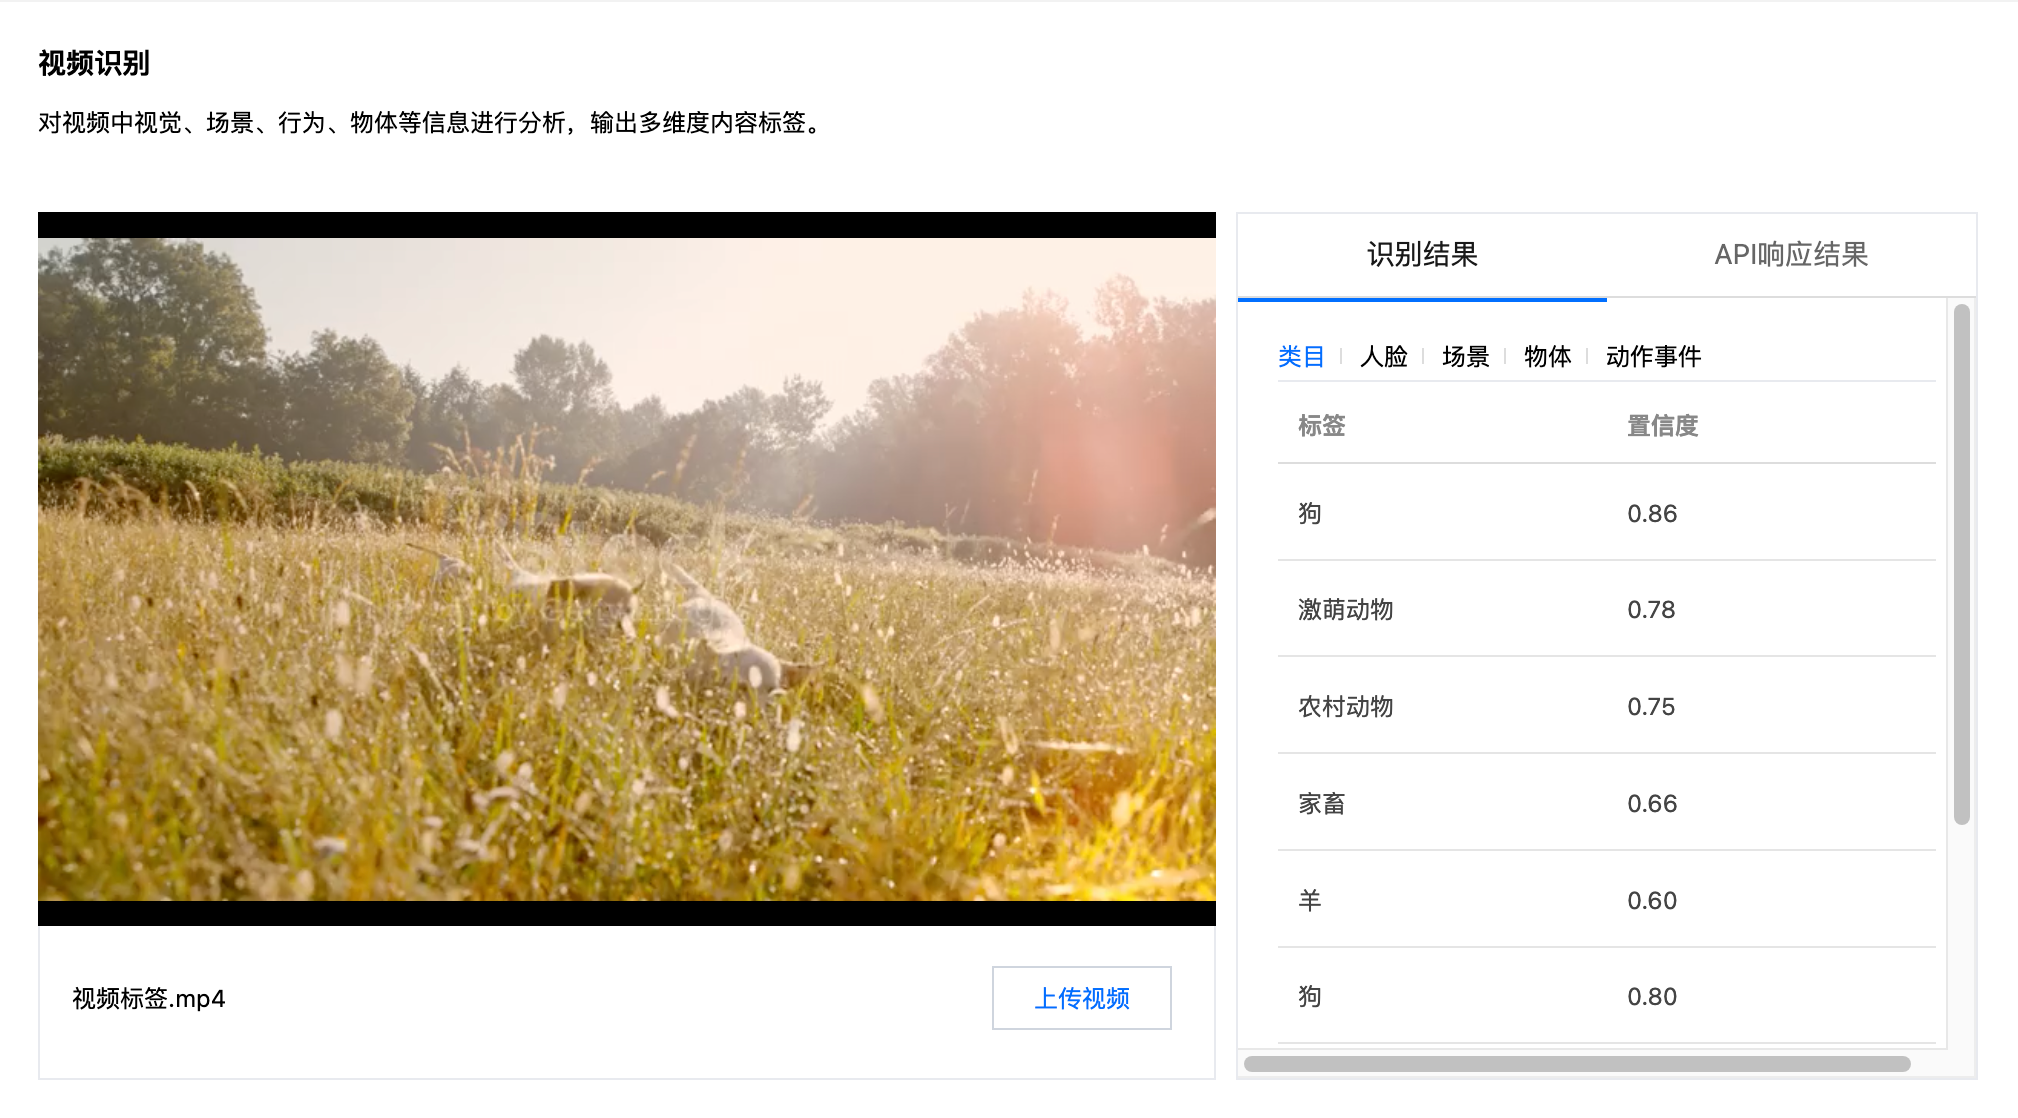Click the 标签 column header
Screen dimensions: 2018x1118
click(1322, 426)
